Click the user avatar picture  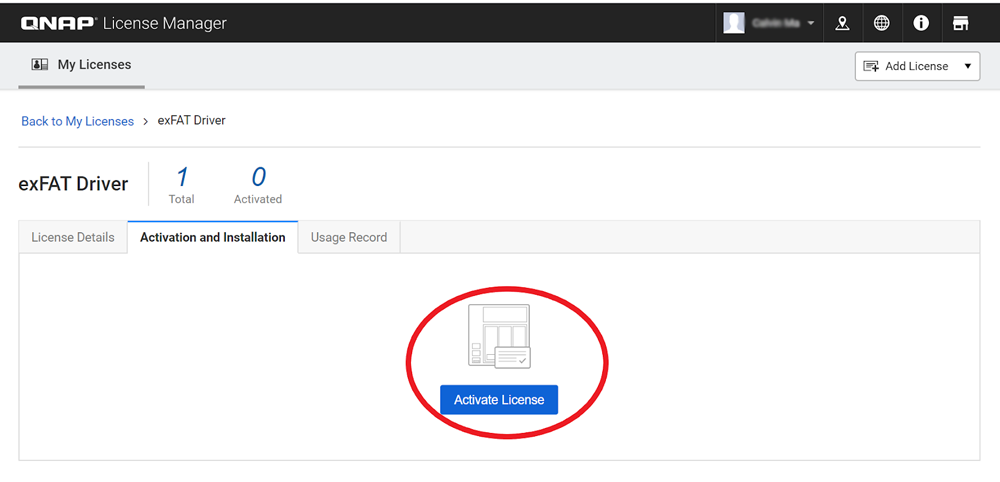(x=734, y=23)
